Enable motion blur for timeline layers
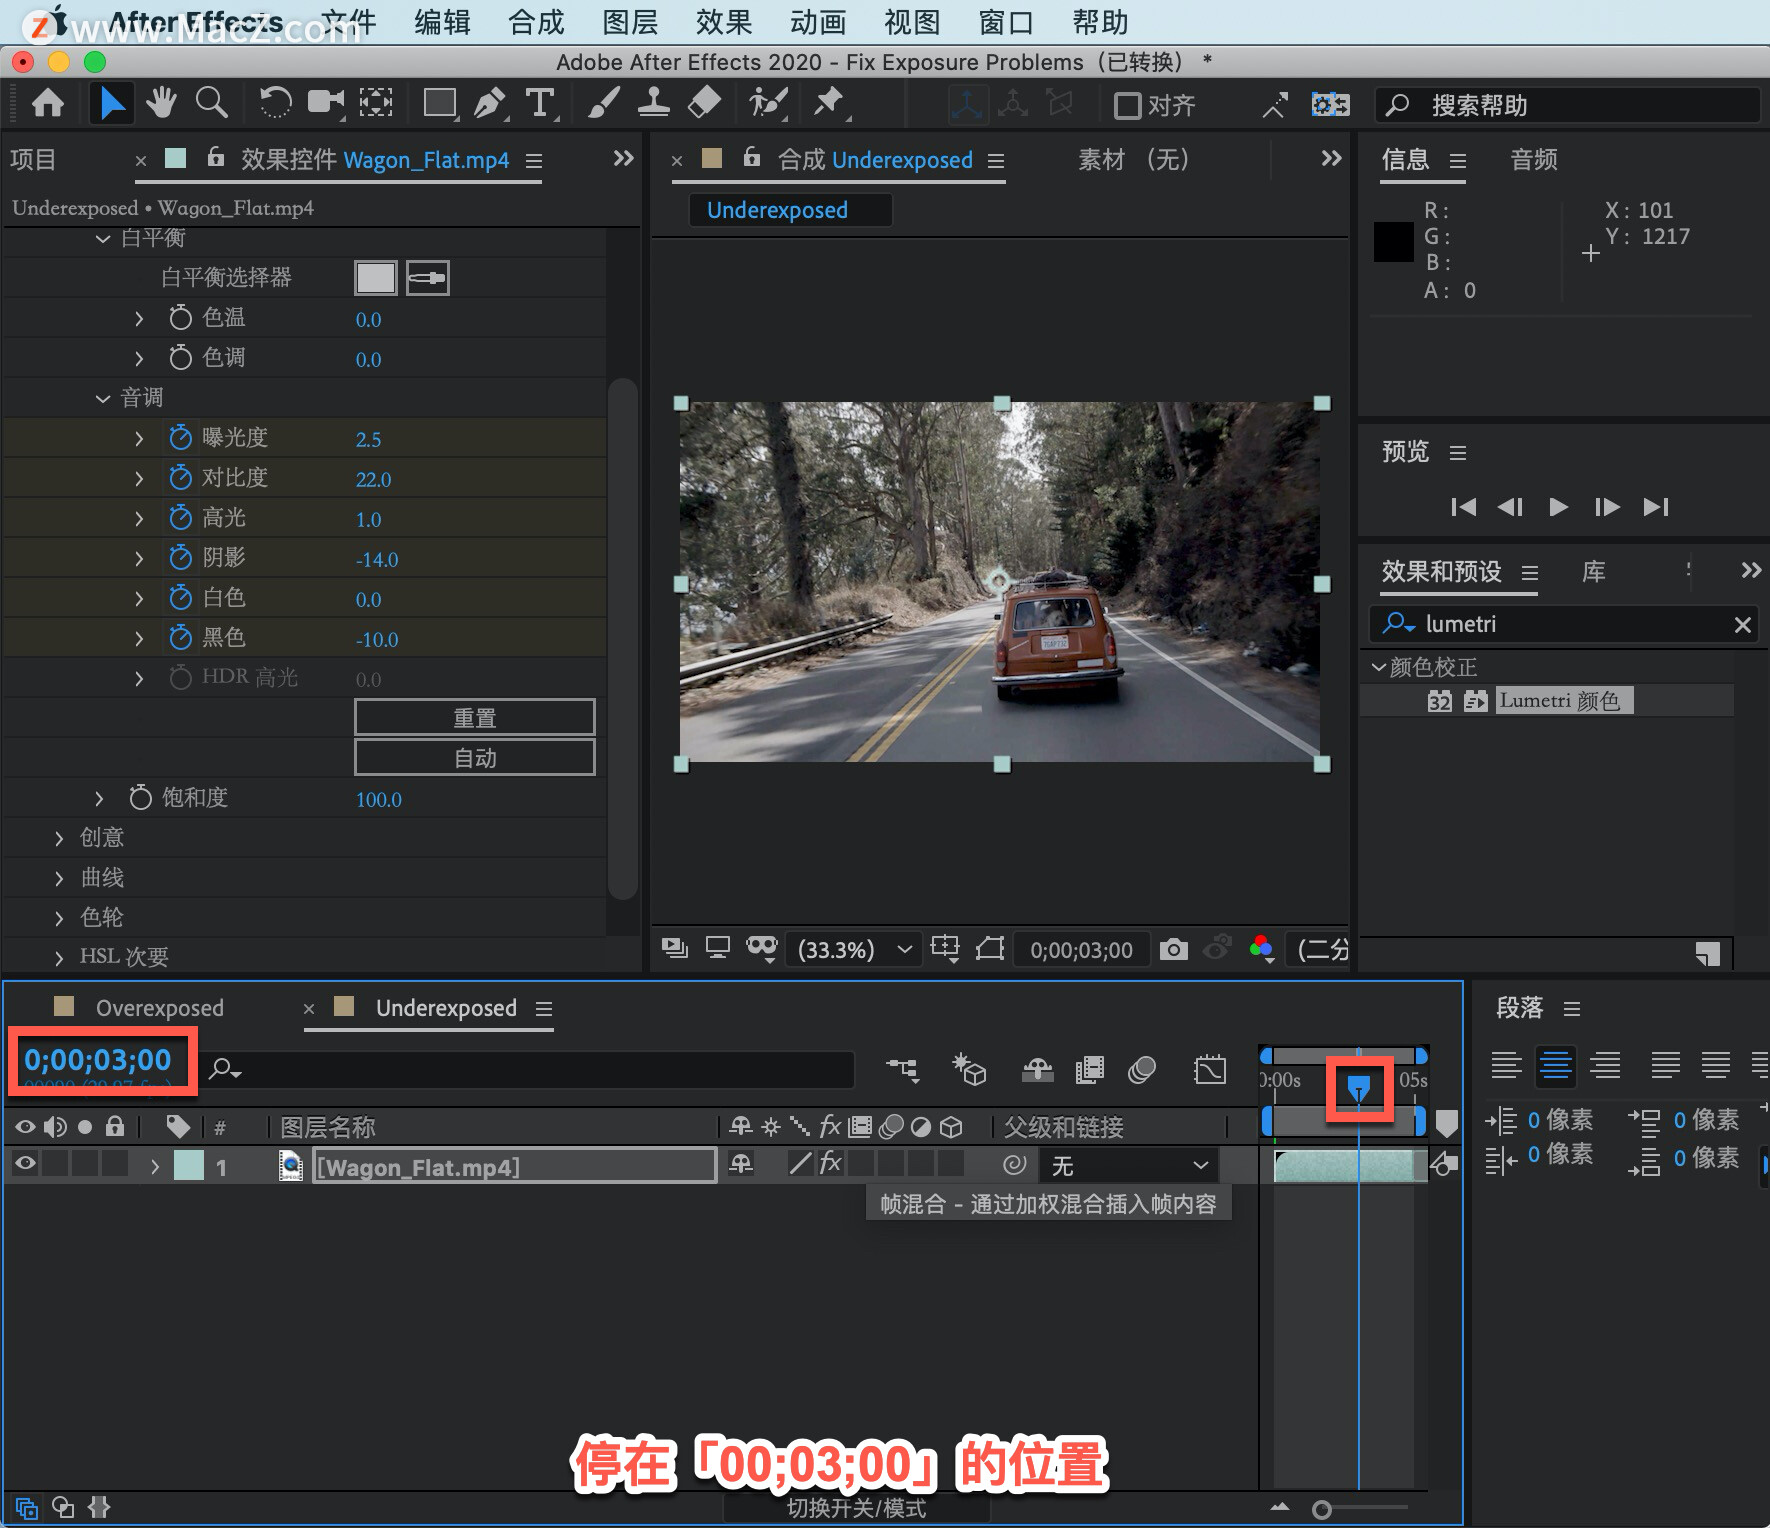This screenshot has width=1770, height=1528. coord(1142,1070)
